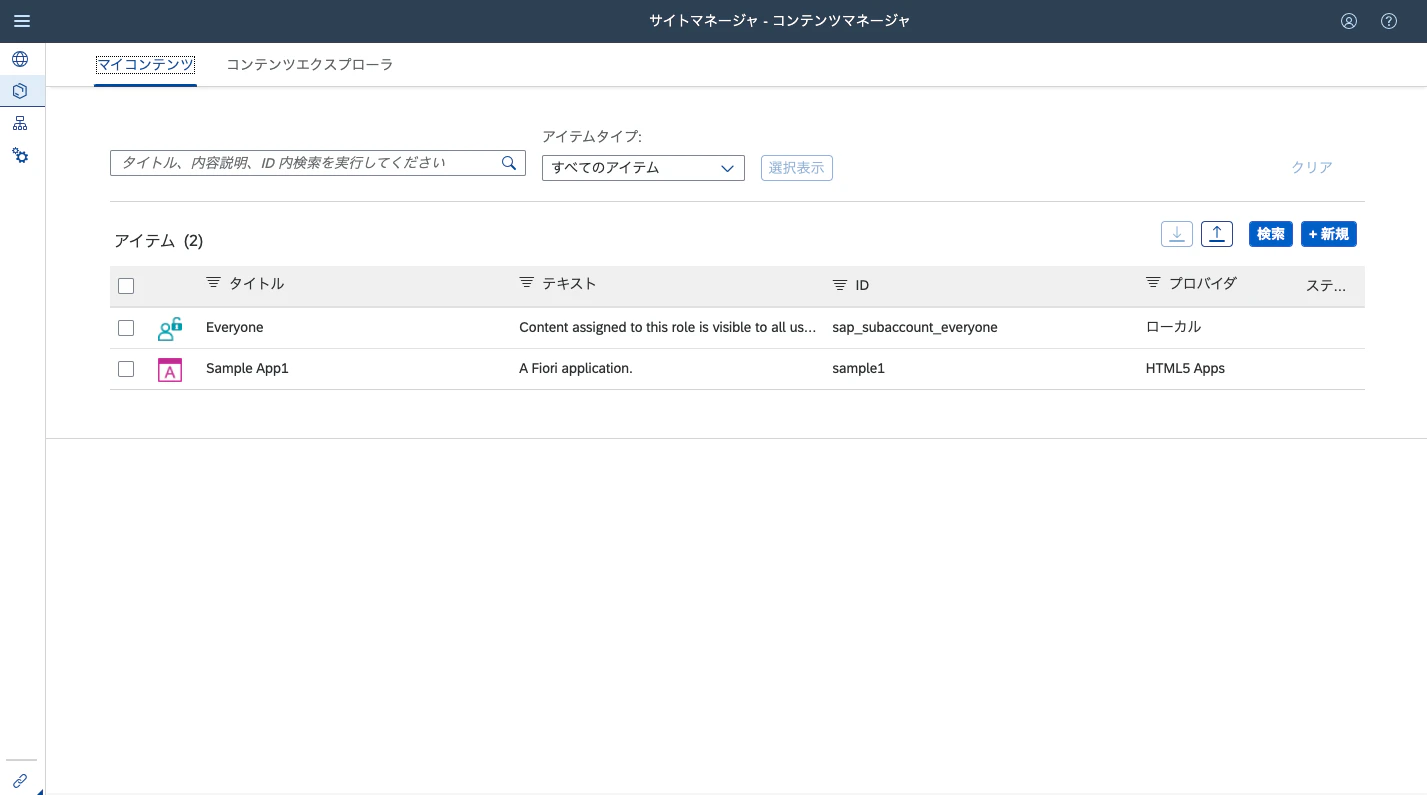Toggle the select-all checkbox in table header

click(x=126, y=286)
